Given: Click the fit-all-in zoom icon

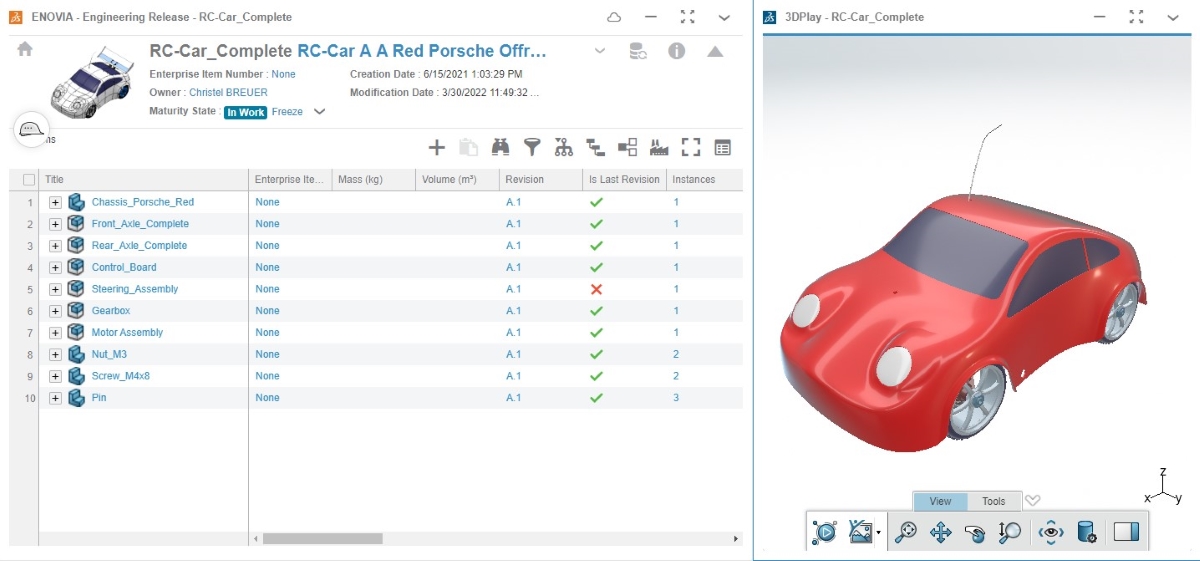Looking at the screenshot, I should [x=906, y=532].
